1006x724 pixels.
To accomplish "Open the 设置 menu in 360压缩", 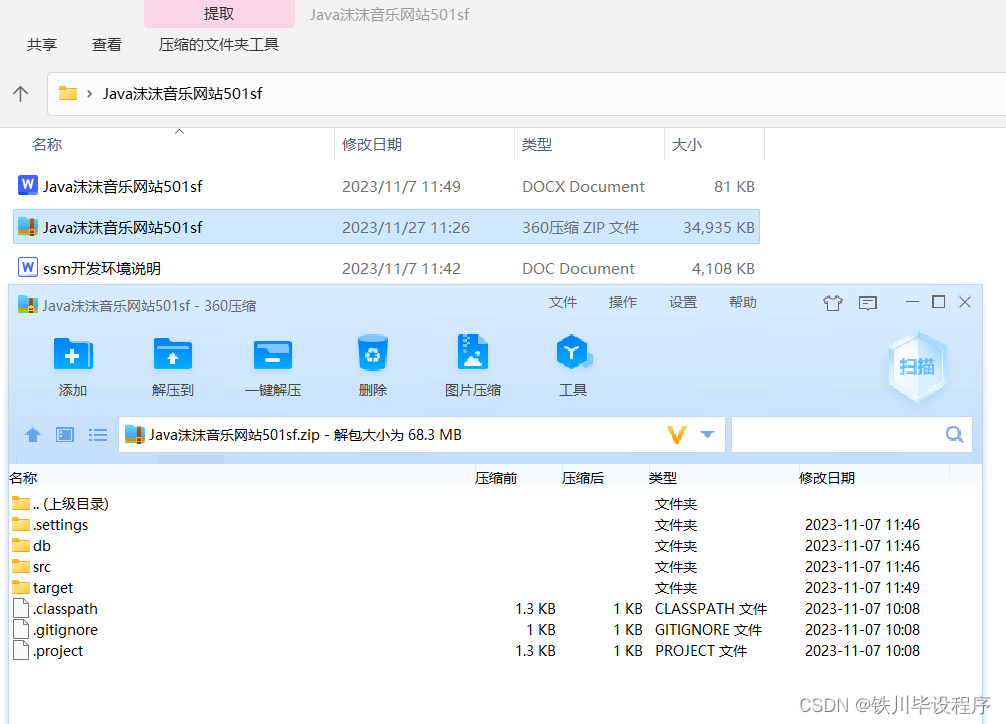I will tap(683, 302).
